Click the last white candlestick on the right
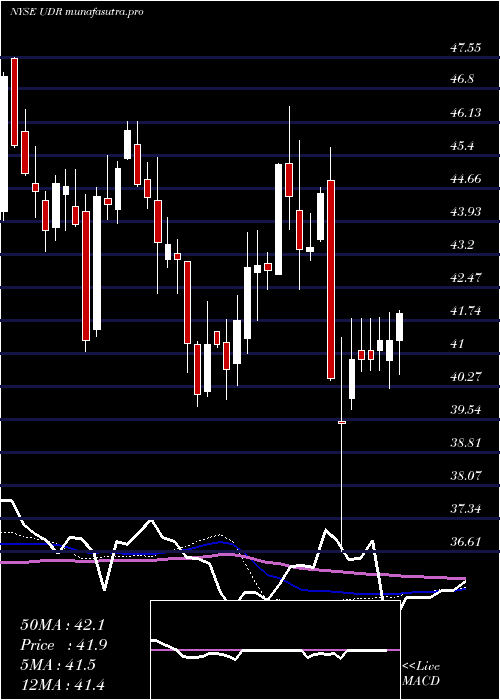The height and width of the screenshot is (700, 500). (400, 327)
